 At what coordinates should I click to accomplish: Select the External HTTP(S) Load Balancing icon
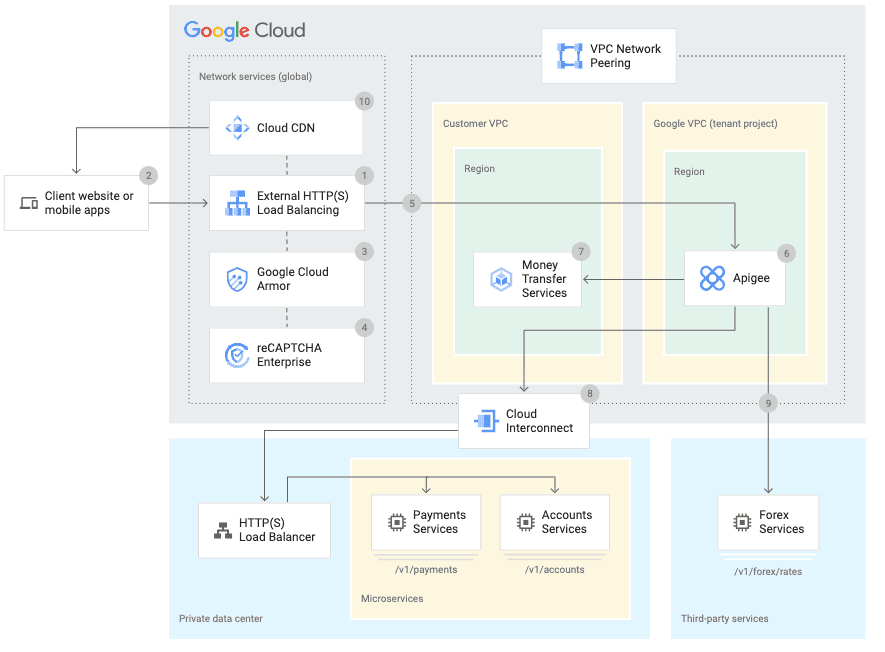236,203
